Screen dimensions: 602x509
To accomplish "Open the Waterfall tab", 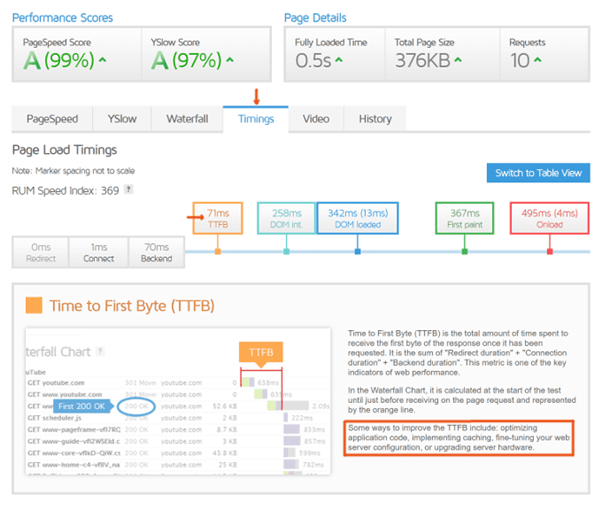I will (x=188, y=119).
